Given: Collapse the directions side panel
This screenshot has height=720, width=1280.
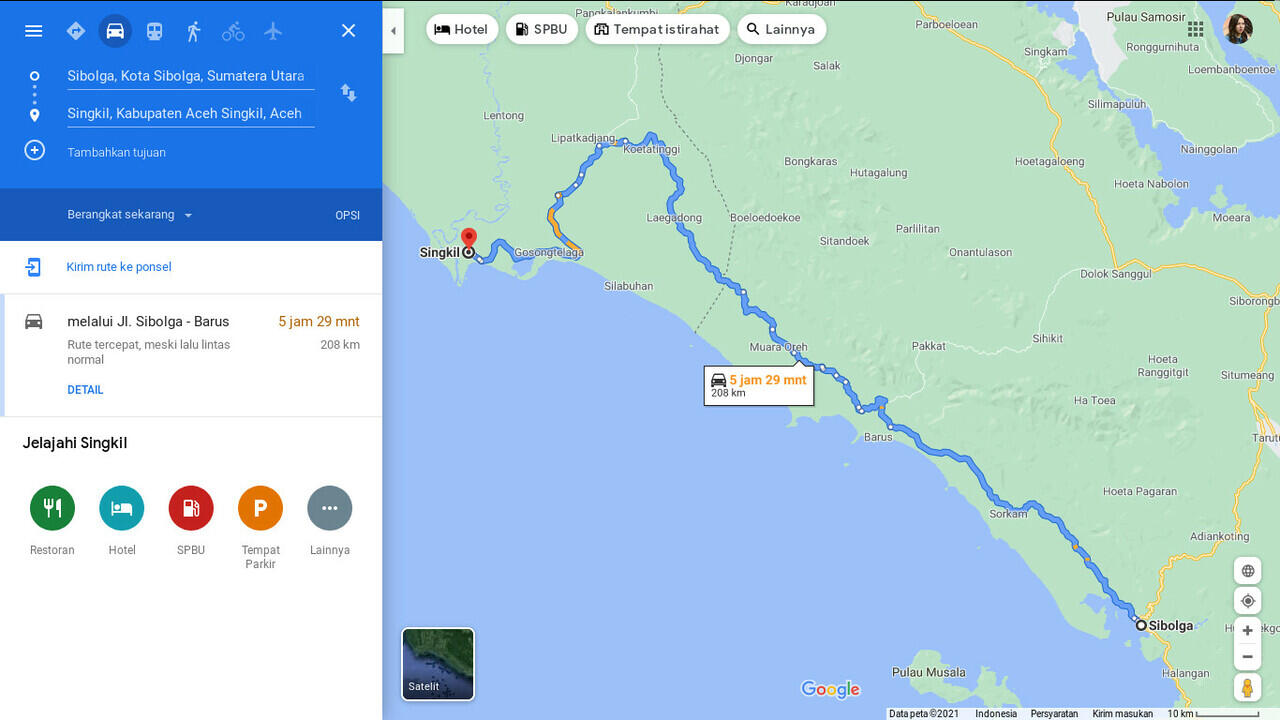Looking at the screenshot, I should click(393, 31).
